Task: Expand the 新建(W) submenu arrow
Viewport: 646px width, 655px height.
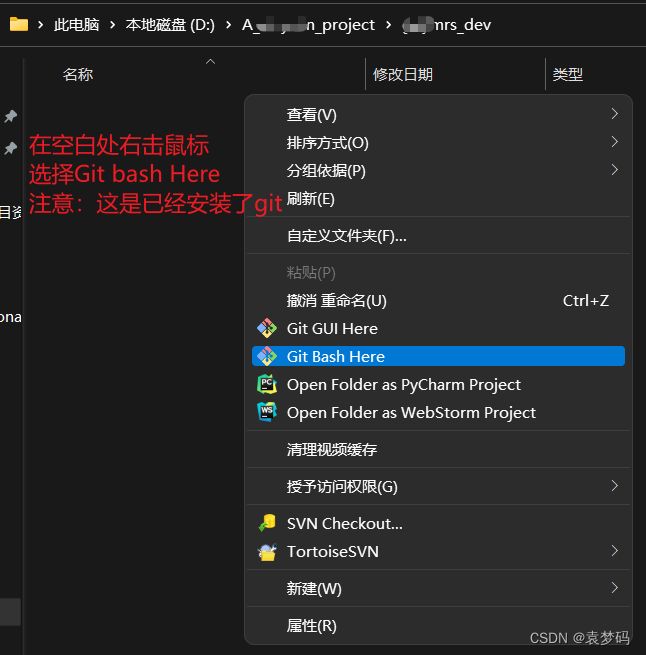Action: coord(614,588)
